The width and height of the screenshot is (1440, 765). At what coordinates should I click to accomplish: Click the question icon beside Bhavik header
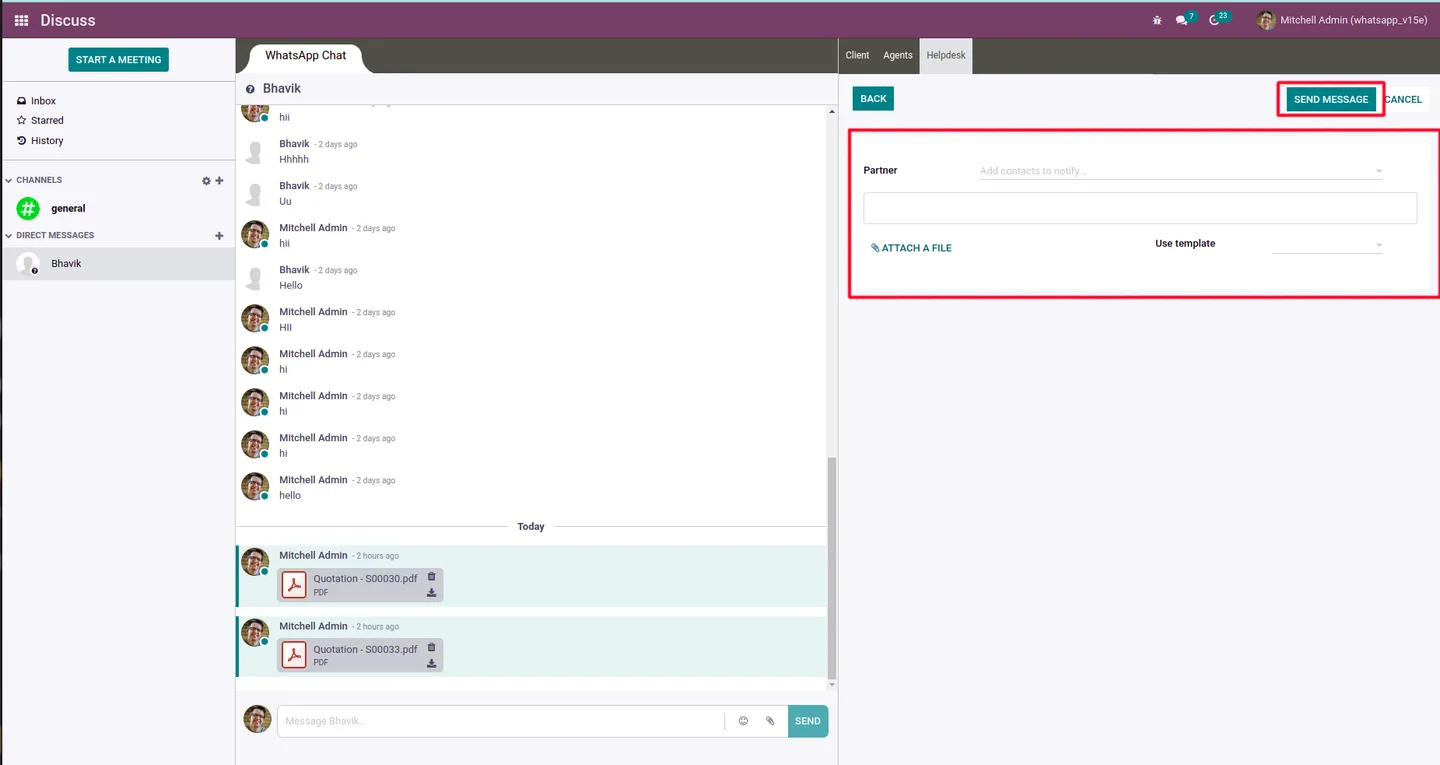coord(250,89)
